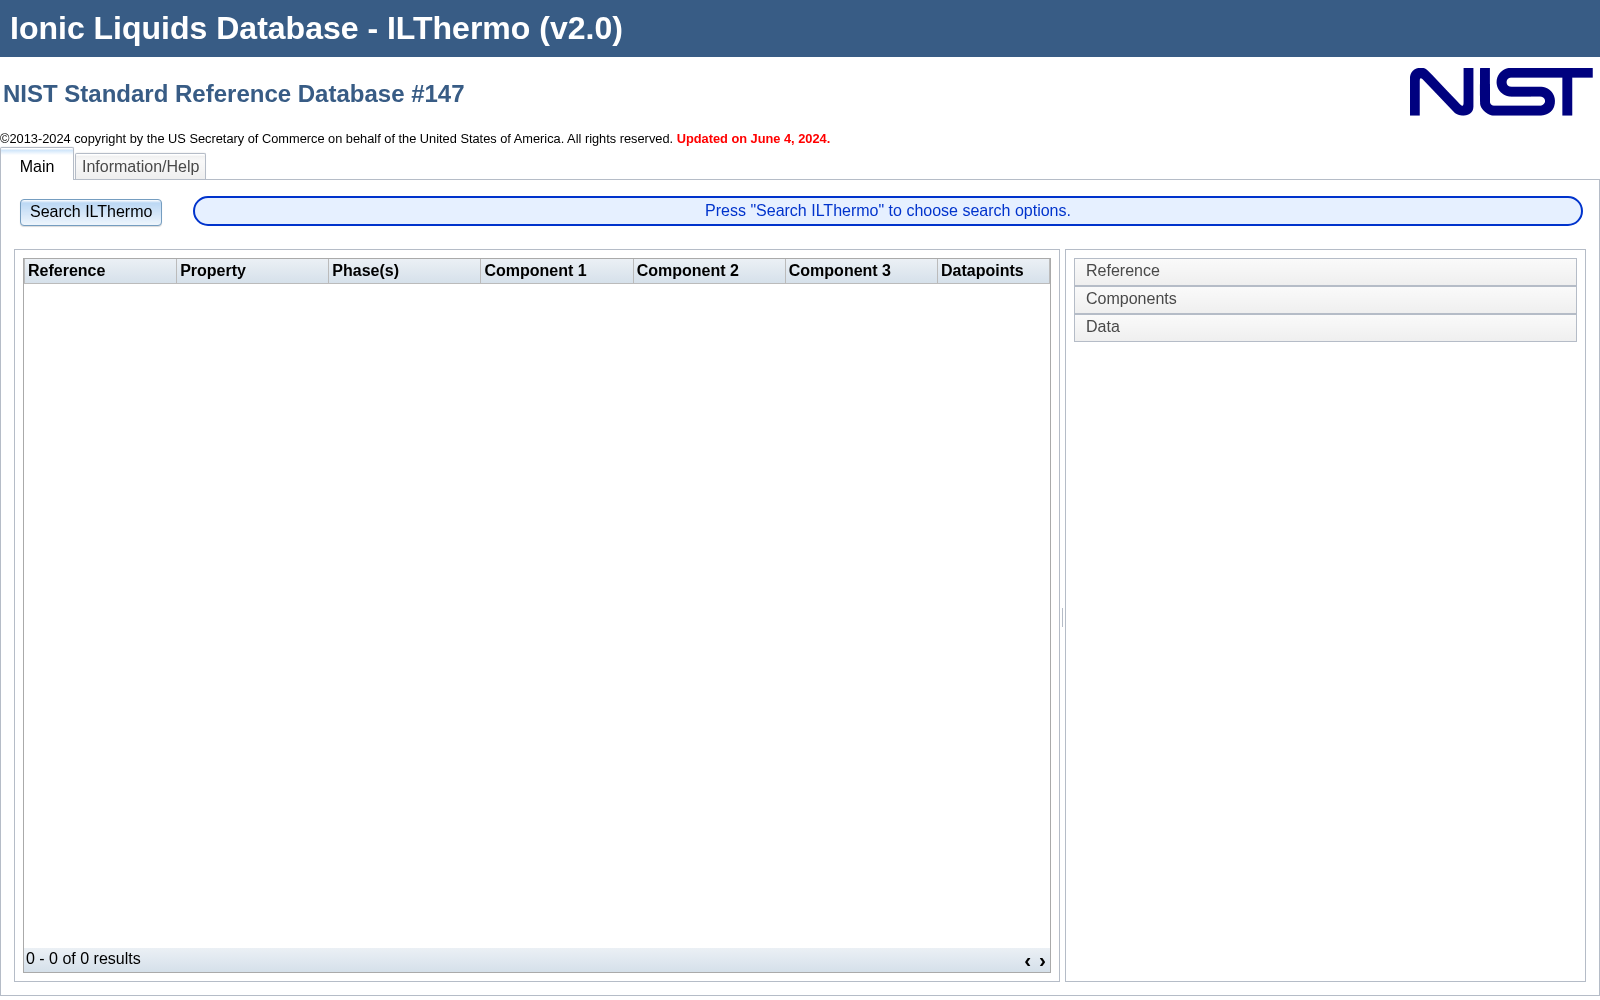
Task: Click the 'Ionic Liquids Database - ILThermo (v2.0)' title
Action: (316, 28)
